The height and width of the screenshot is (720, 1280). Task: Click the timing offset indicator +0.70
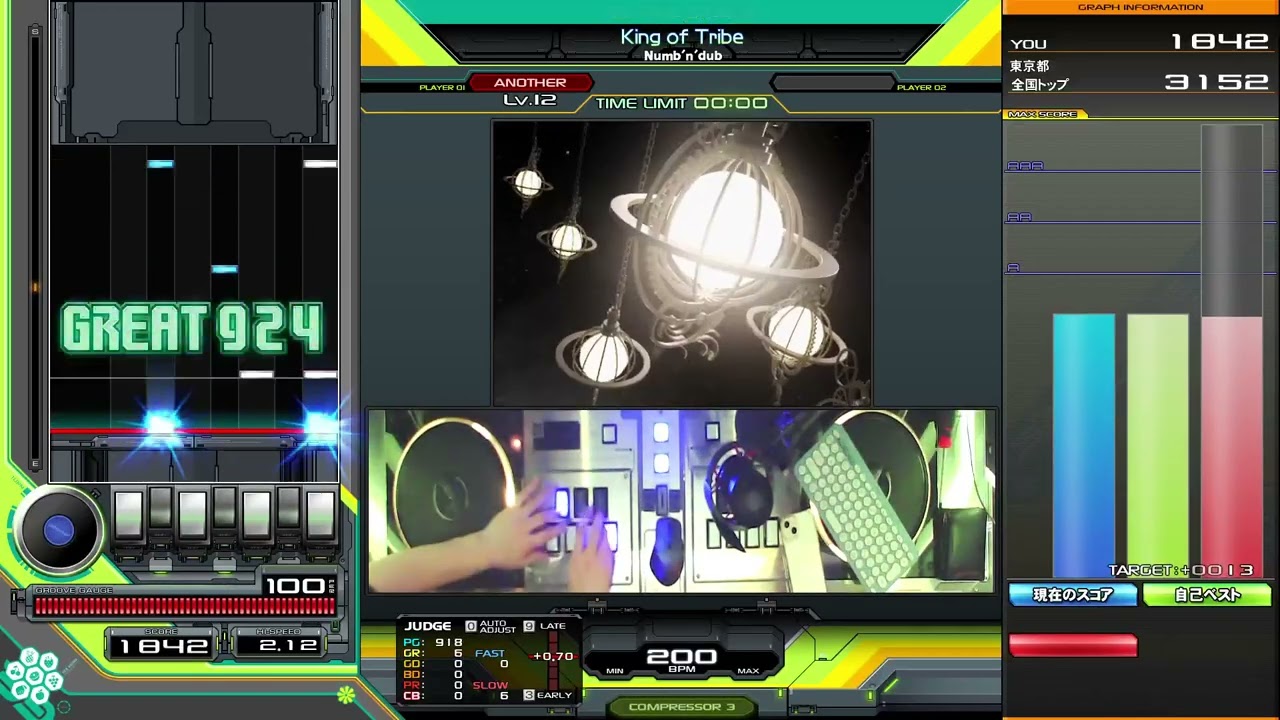(553, 657)
